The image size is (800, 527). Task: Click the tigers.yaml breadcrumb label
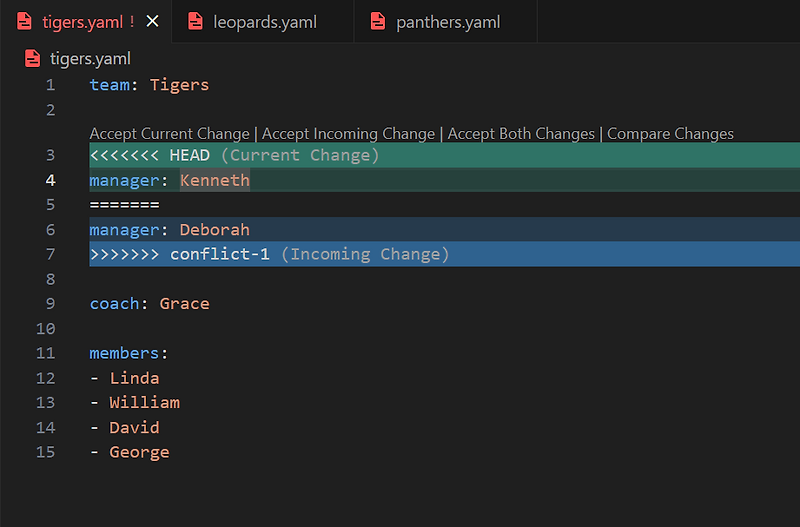(90, 59)
